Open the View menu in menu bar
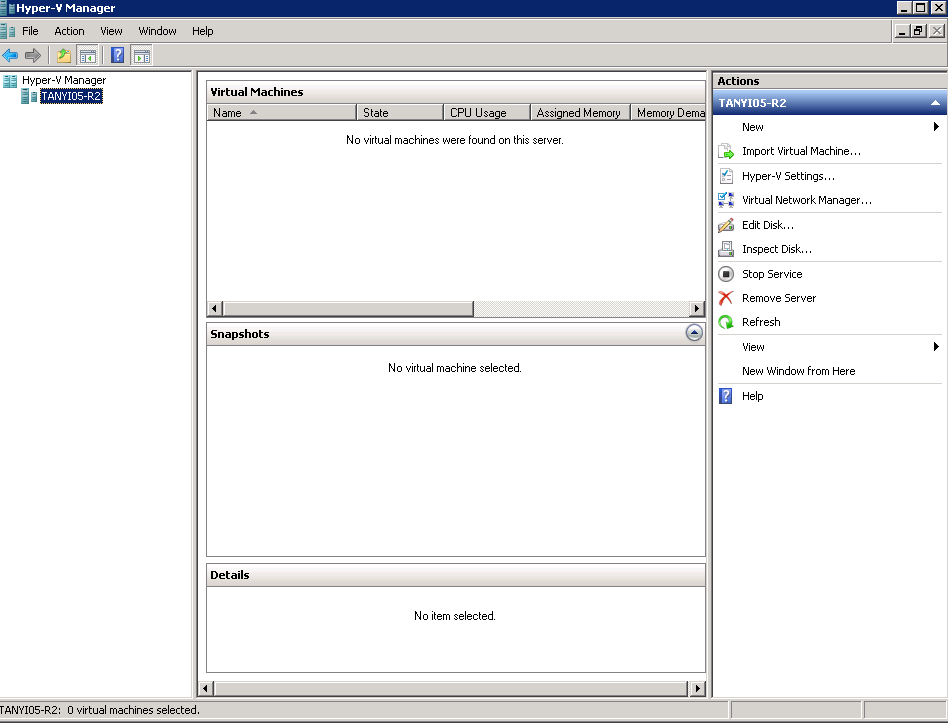The image size is (948, 723). click(111, 31)
